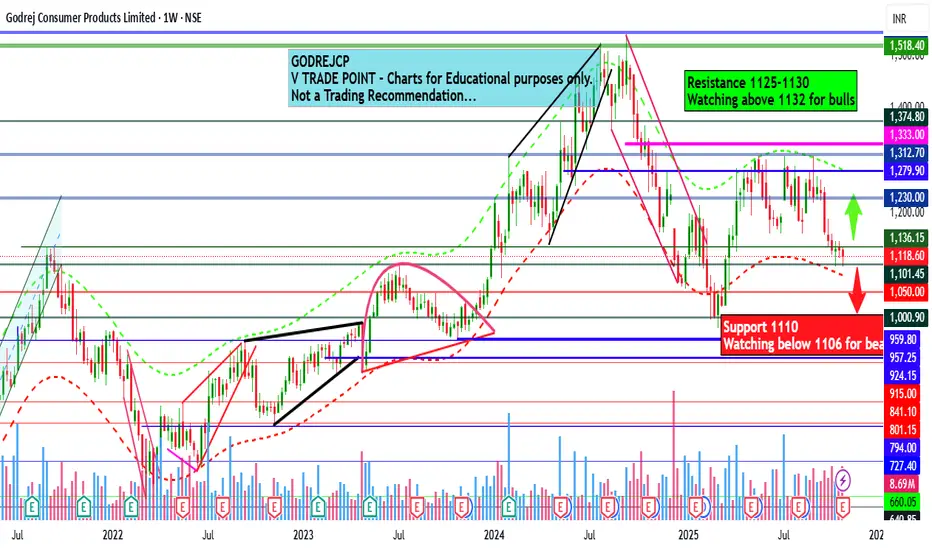Click the first green earnings E marker above the leftmost Jul label
The width and height of the screenshot is (932, 550).
coord(32,507)
